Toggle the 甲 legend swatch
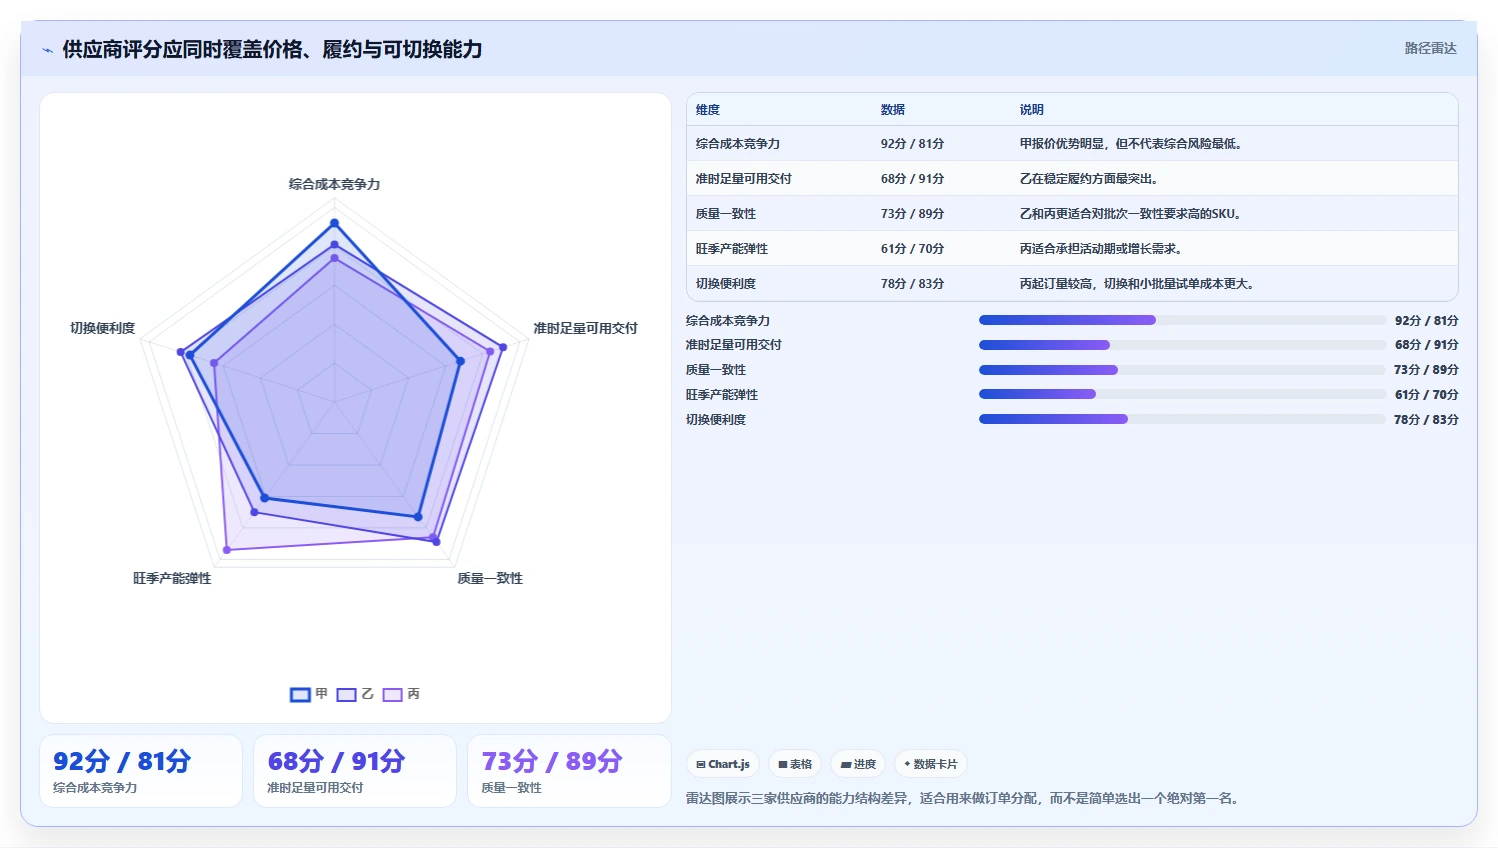The image size is (1498, 848). 300,694
